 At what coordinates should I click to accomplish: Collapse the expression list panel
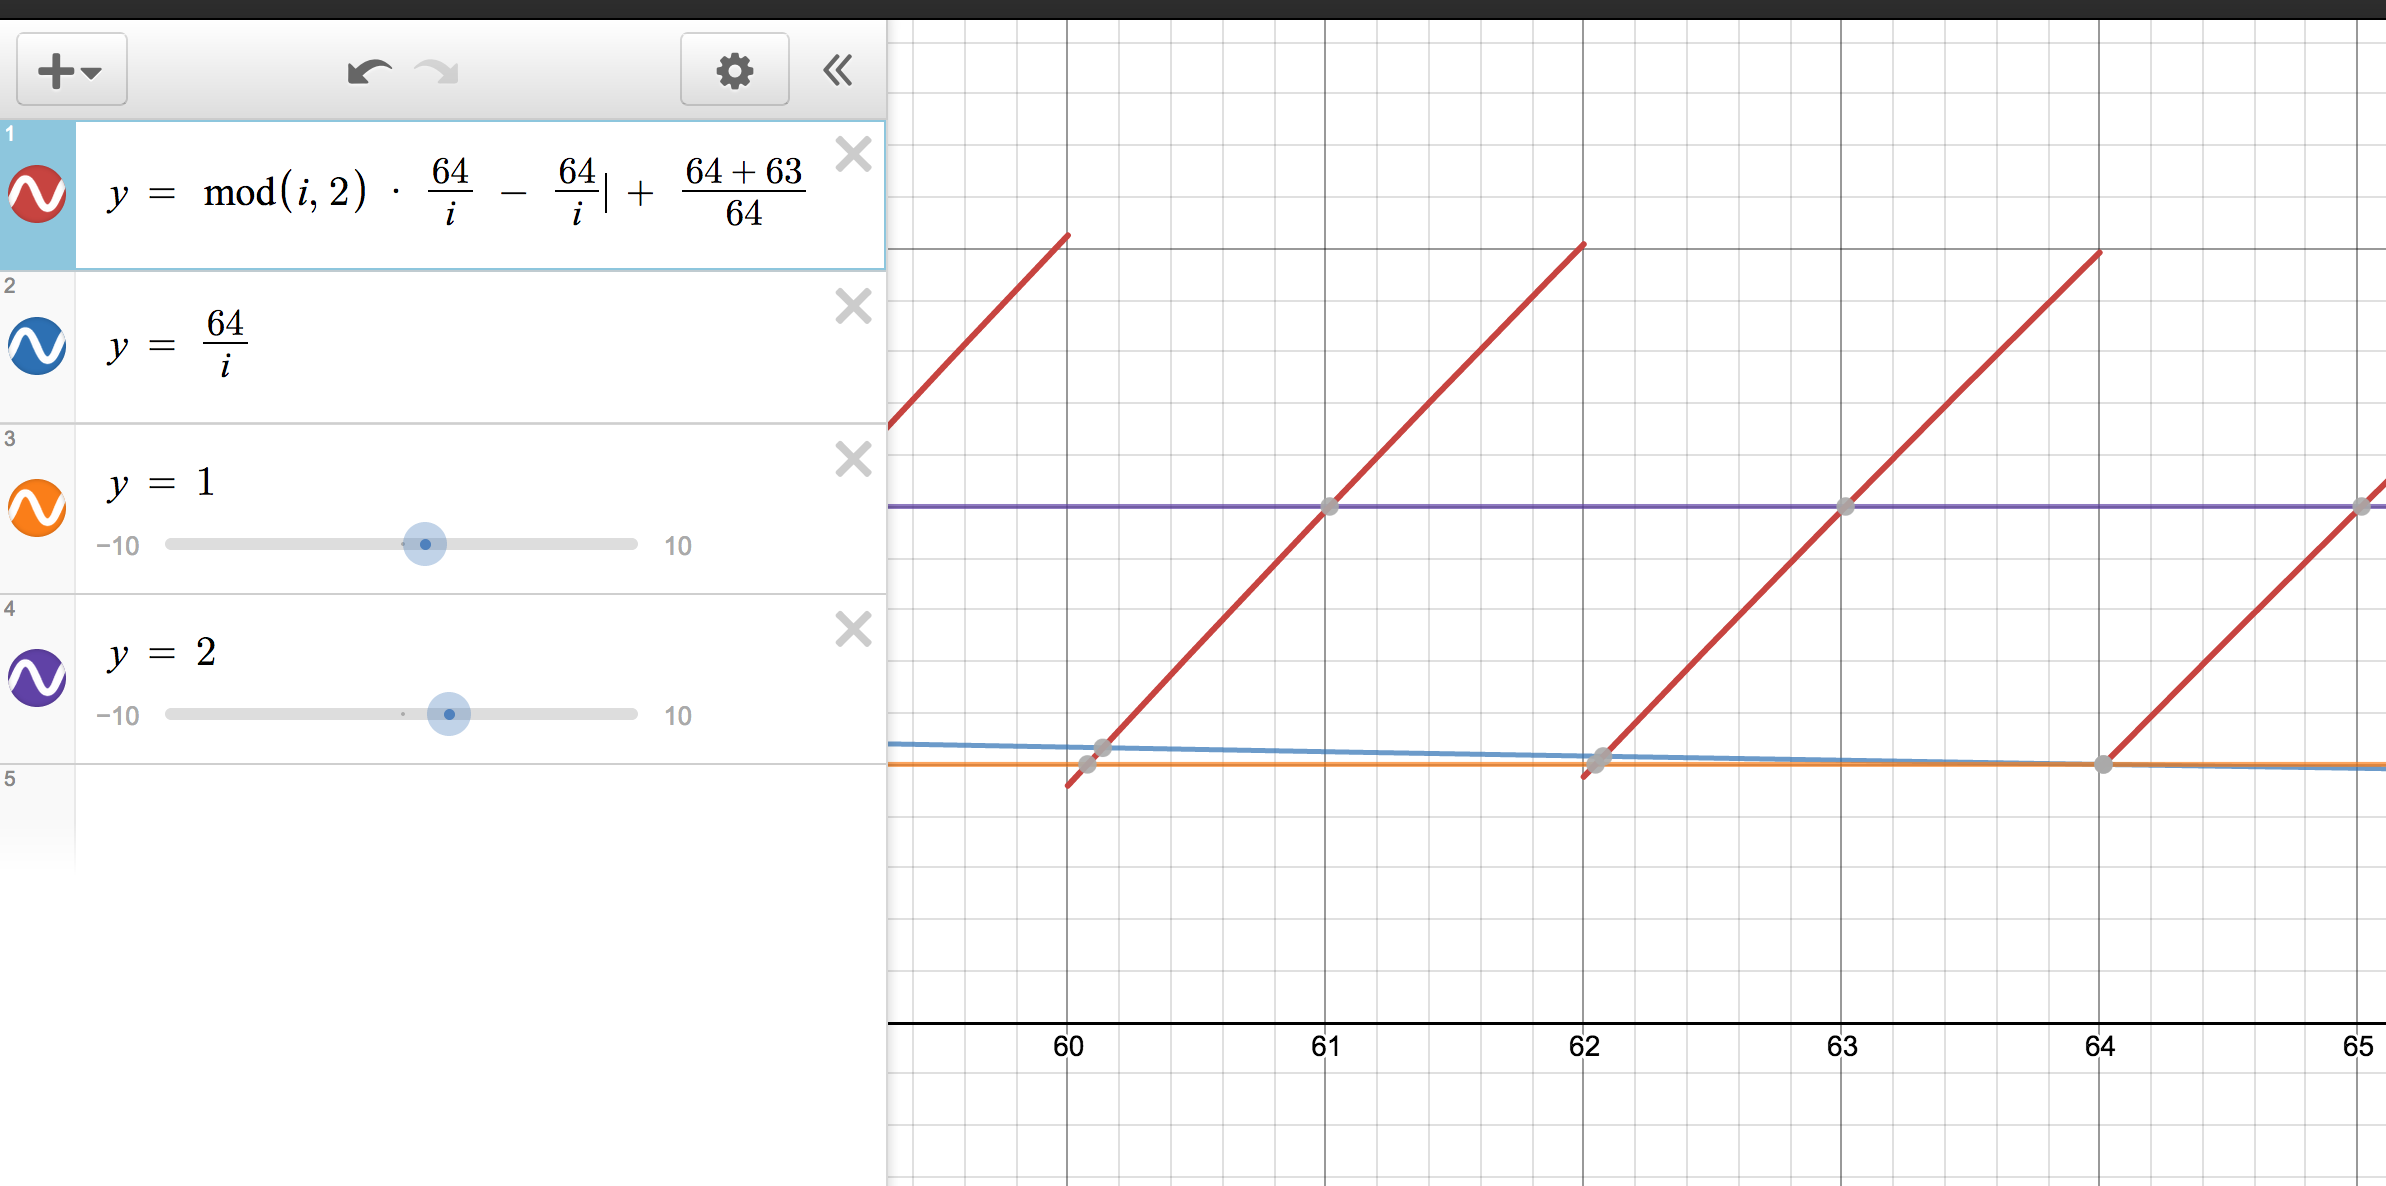[x=838, y=70]
